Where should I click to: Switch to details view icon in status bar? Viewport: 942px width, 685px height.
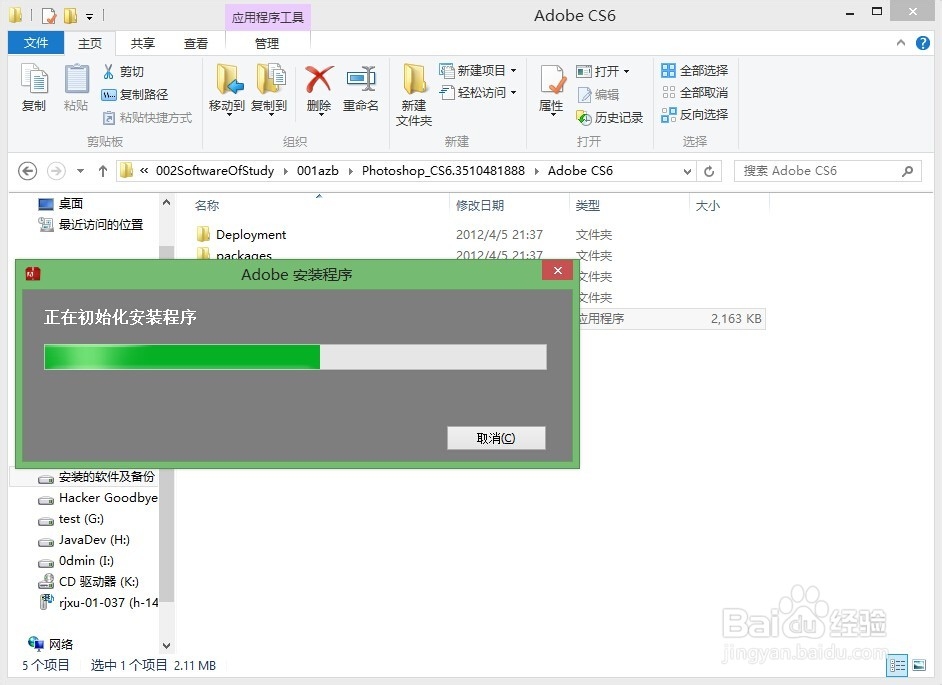coord(898,665)
